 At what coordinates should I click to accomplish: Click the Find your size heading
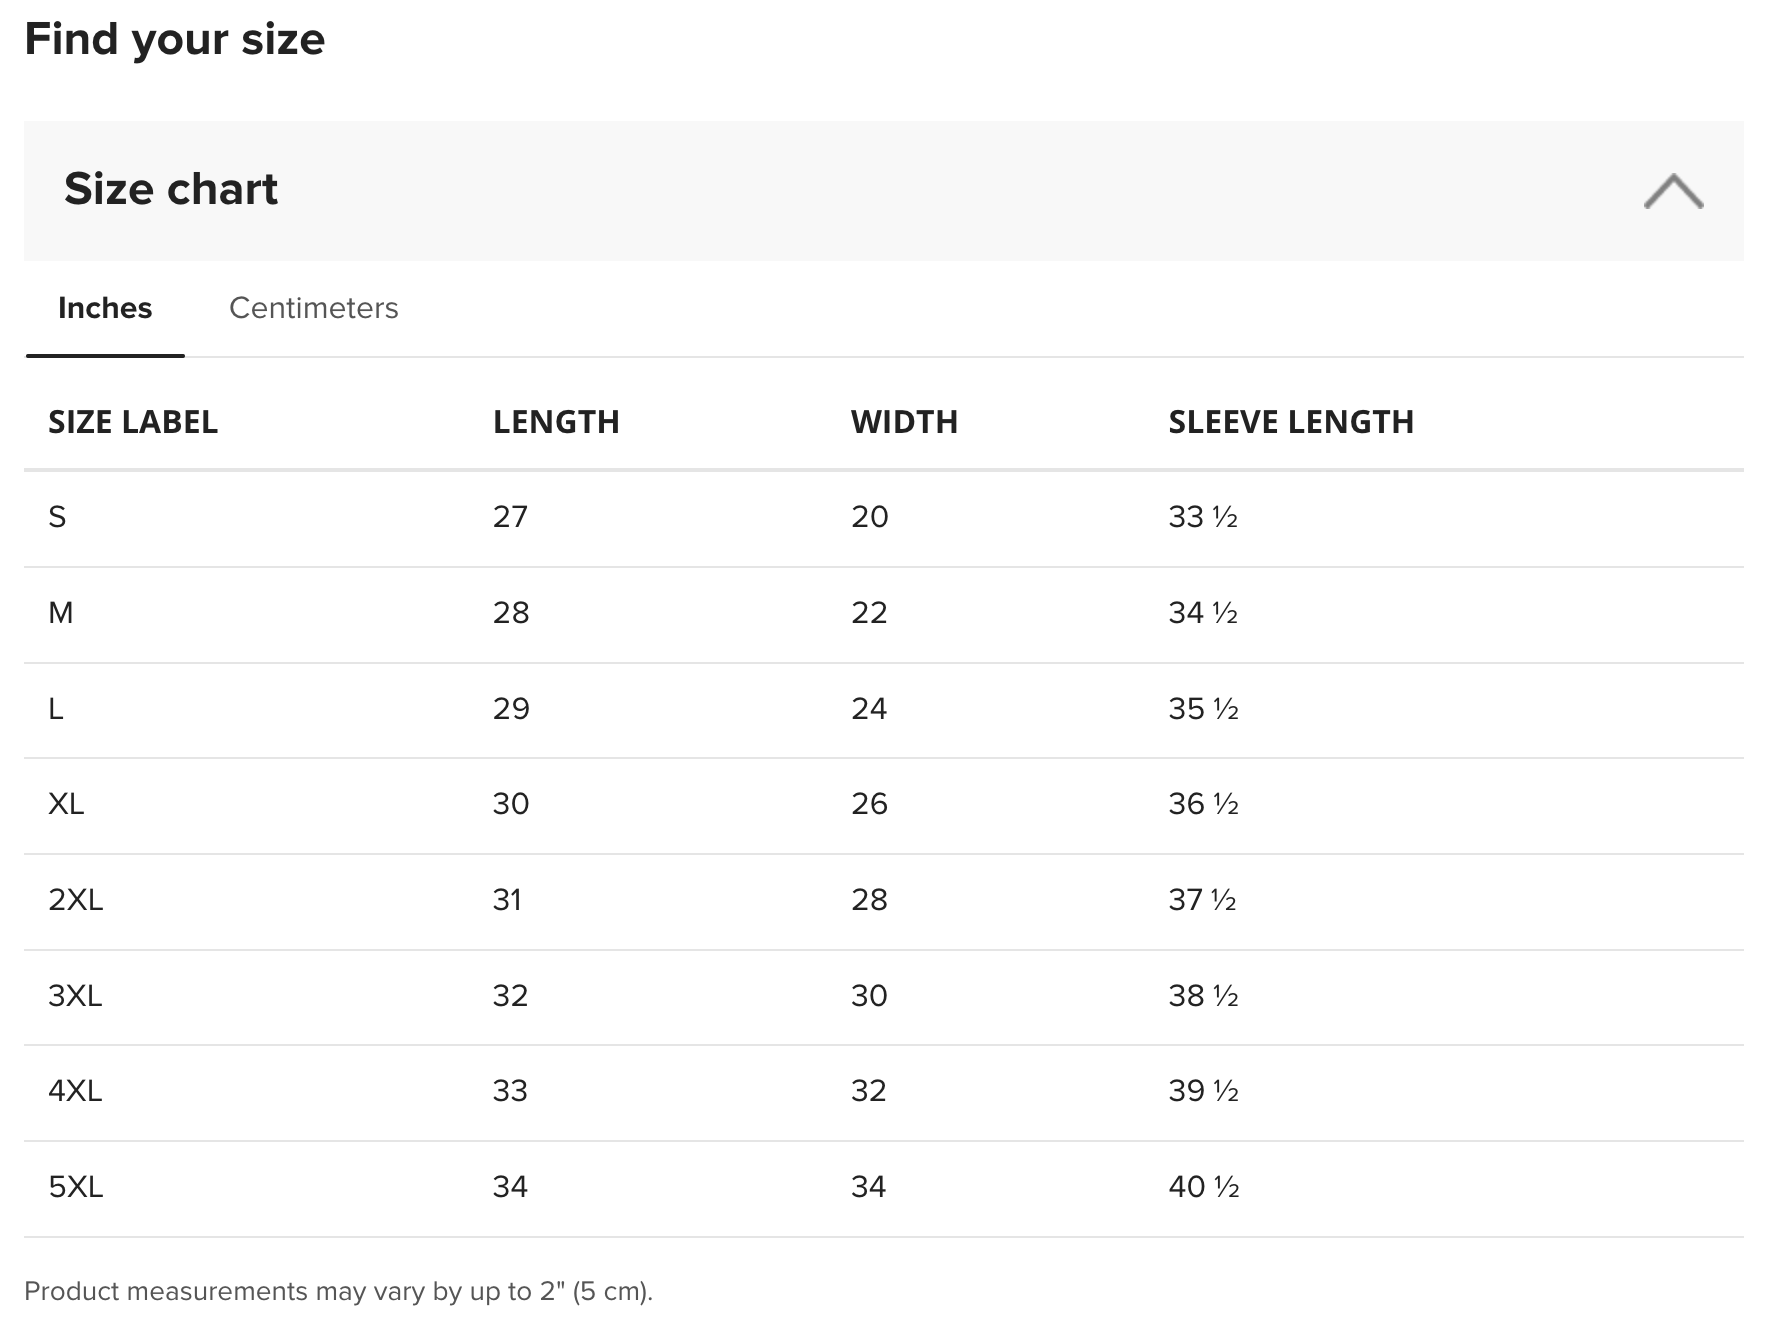175,39
